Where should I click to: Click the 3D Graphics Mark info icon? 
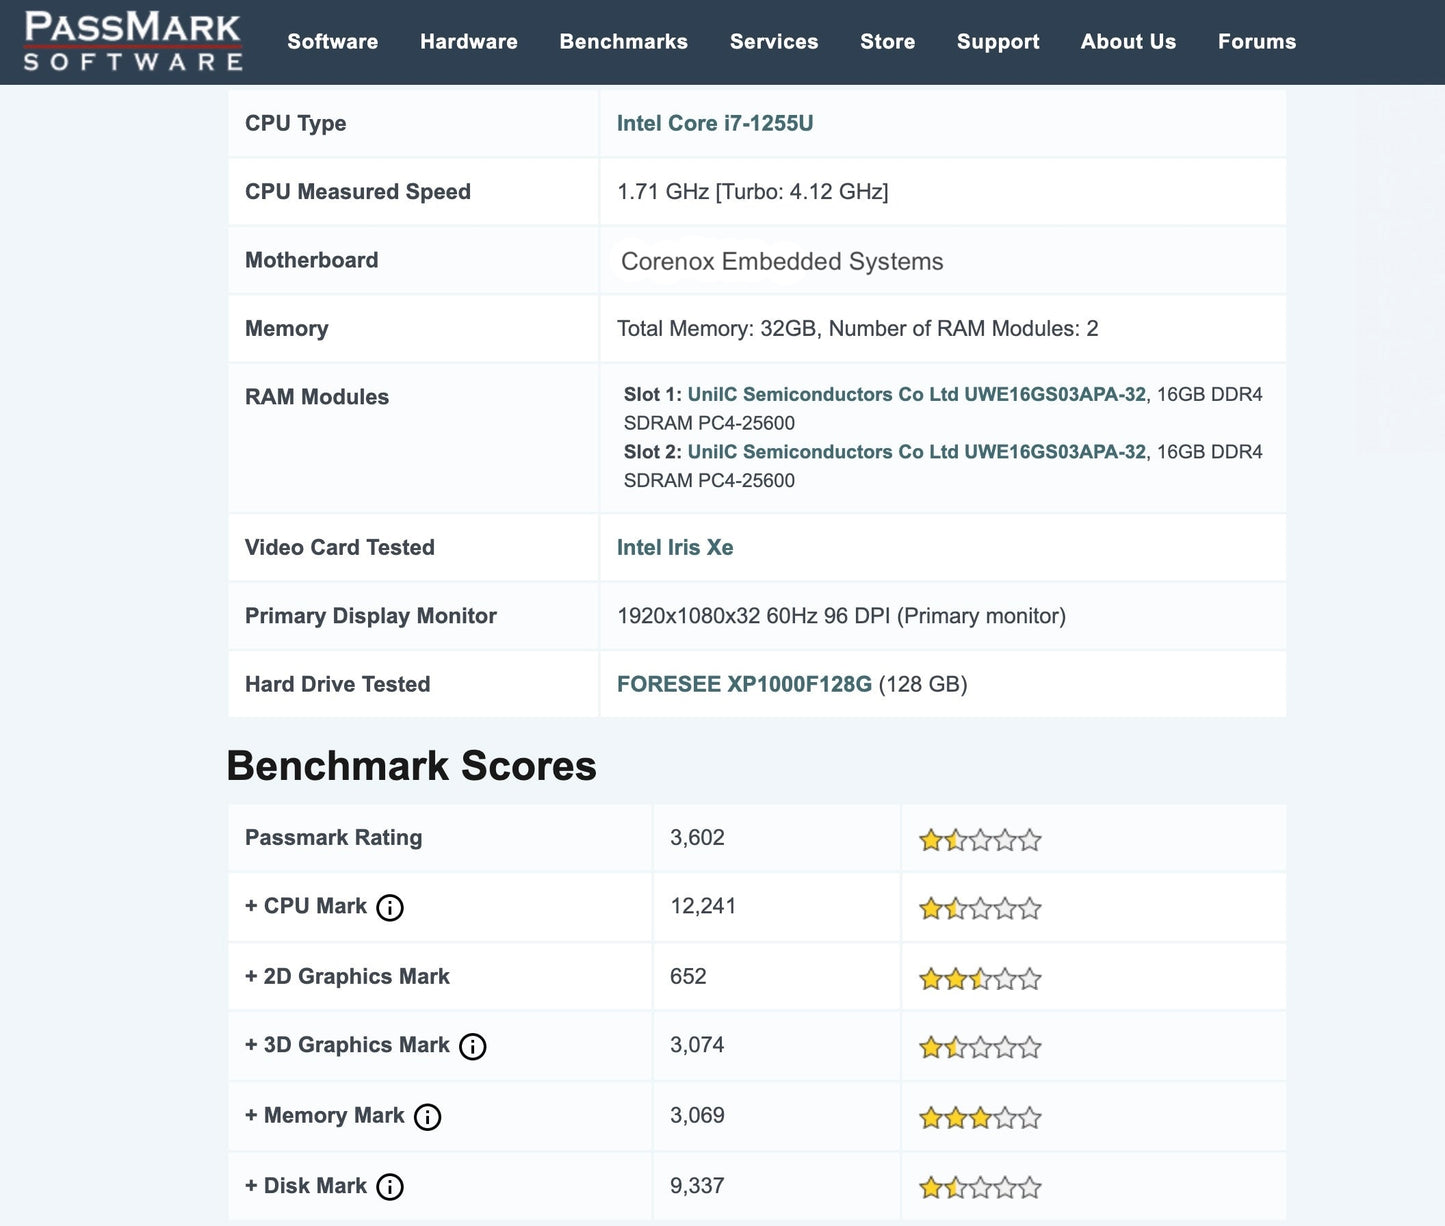(471, 1047)
